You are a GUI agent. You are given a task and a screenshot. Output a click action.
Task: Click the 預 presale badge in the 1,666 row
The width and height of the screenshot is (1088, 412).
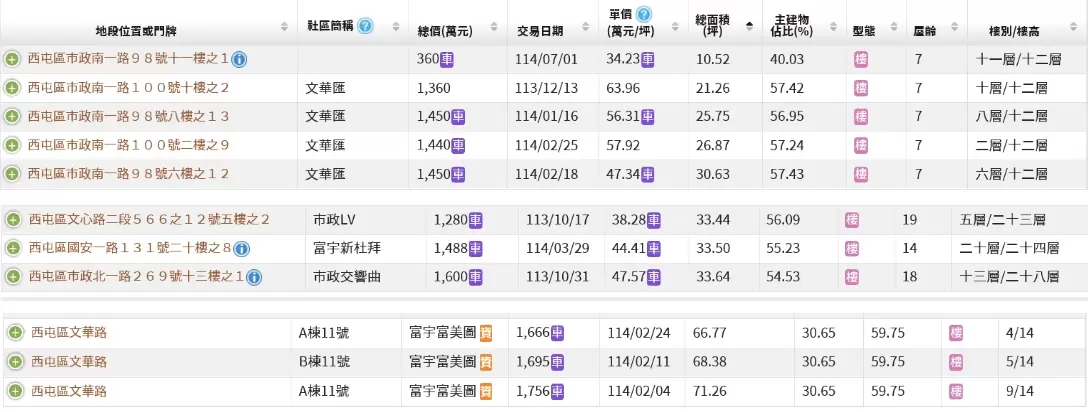(x=486, y=333)
